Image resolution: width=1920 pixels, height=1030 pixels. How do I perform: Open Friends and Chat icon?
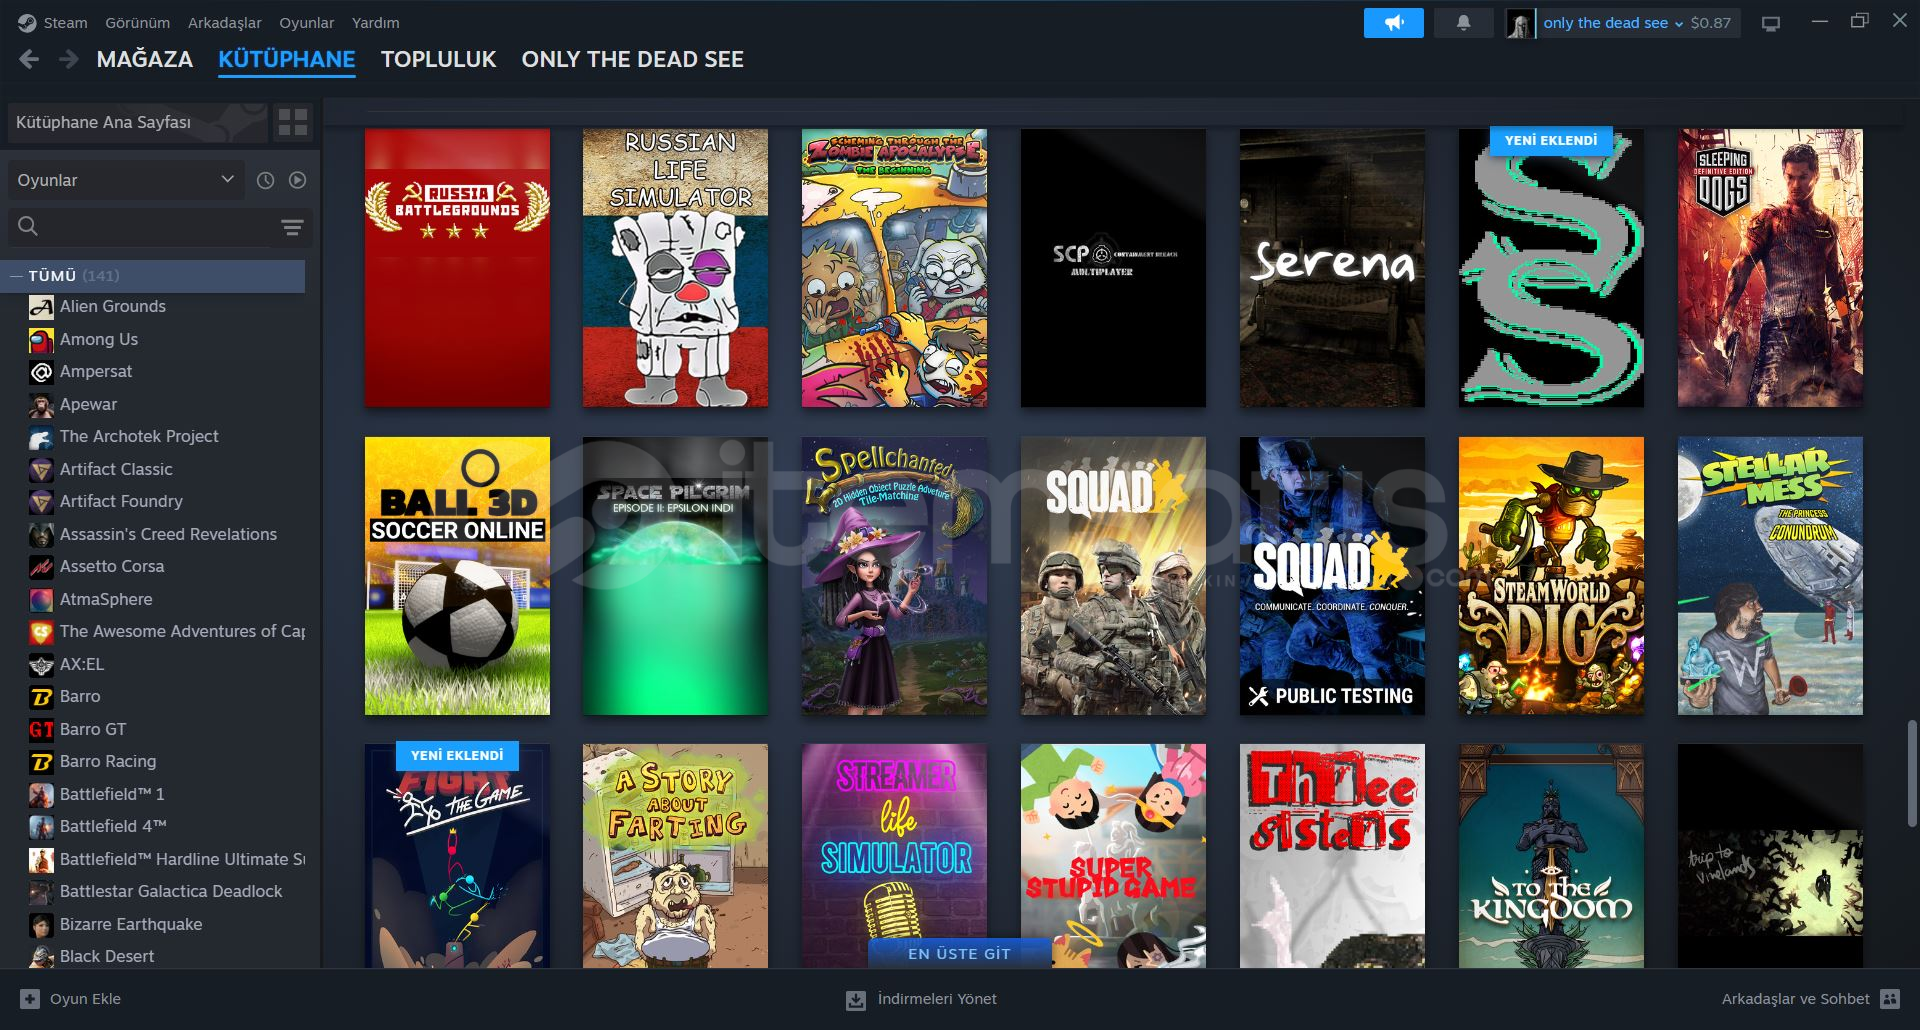click(x=1890, y=998)
